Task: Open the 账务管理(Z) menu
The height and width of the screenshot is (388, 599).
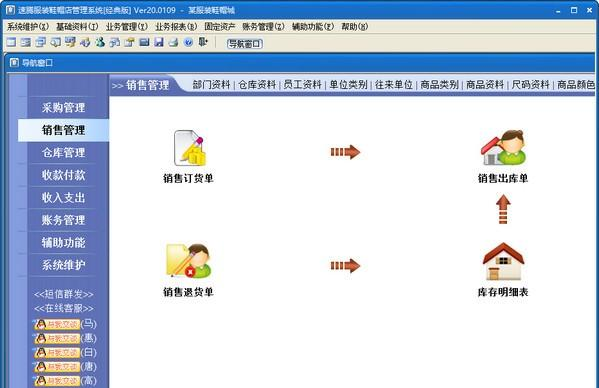Action: pos(264,27)
